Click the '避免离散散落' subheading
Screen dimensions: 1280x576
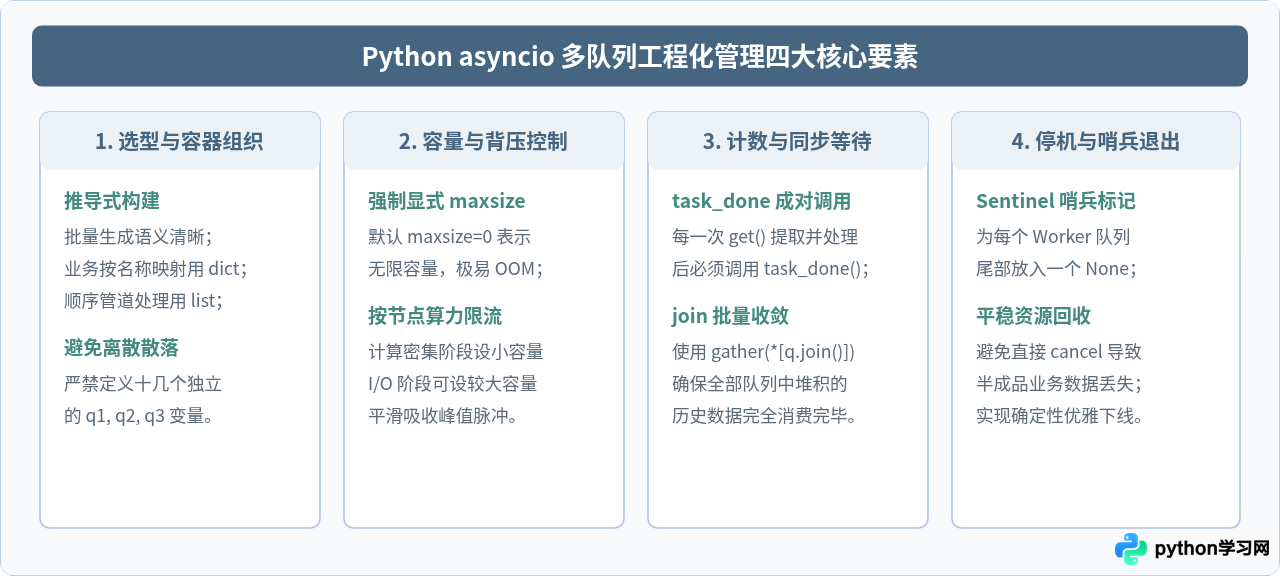(122, 348)
